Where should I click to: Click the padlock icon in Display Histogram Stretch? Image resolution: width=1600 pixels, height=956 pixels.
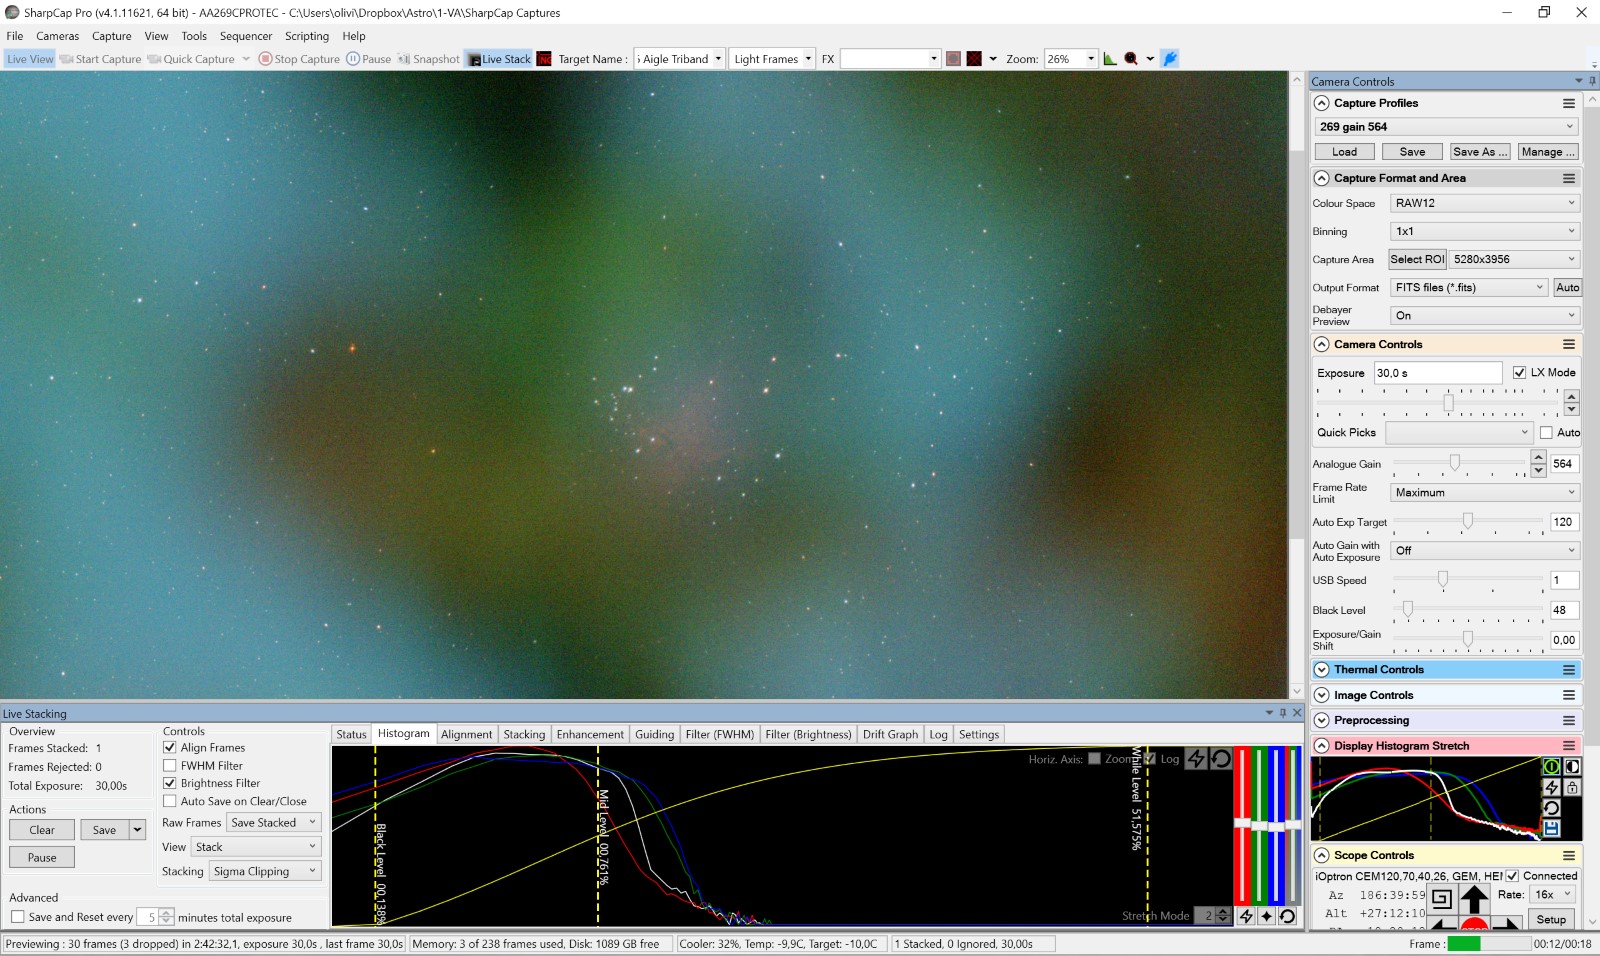click(1572, 787)
